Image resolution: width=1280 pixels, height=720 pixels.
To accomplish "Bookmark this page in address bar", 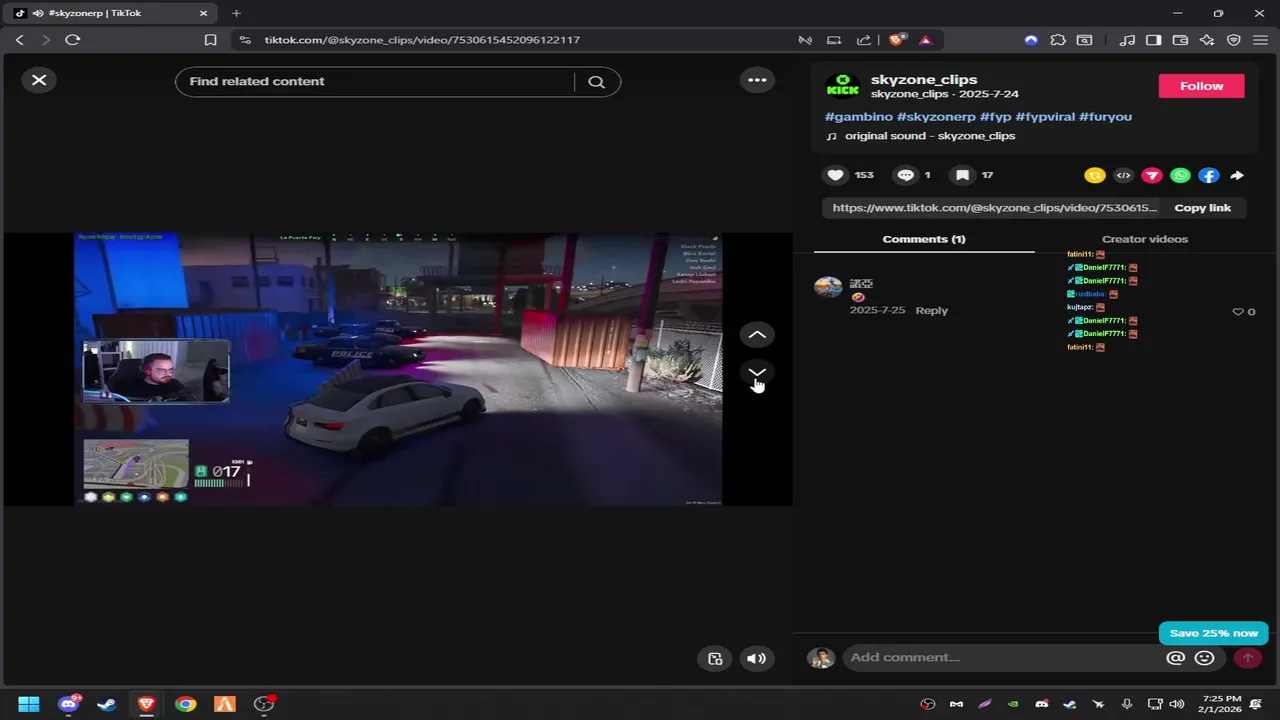I will click(210, 40).
